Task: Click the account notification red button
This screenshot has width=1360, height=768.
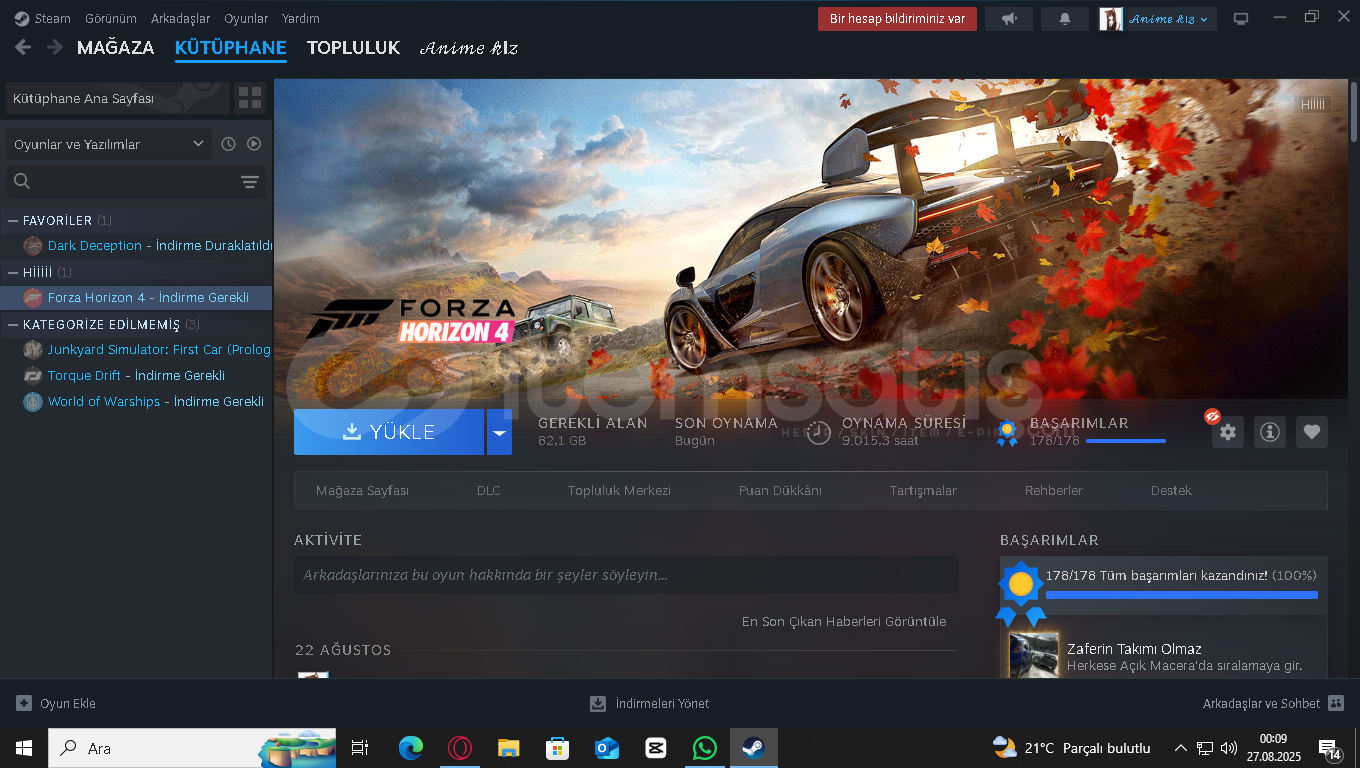Action: 897,19
